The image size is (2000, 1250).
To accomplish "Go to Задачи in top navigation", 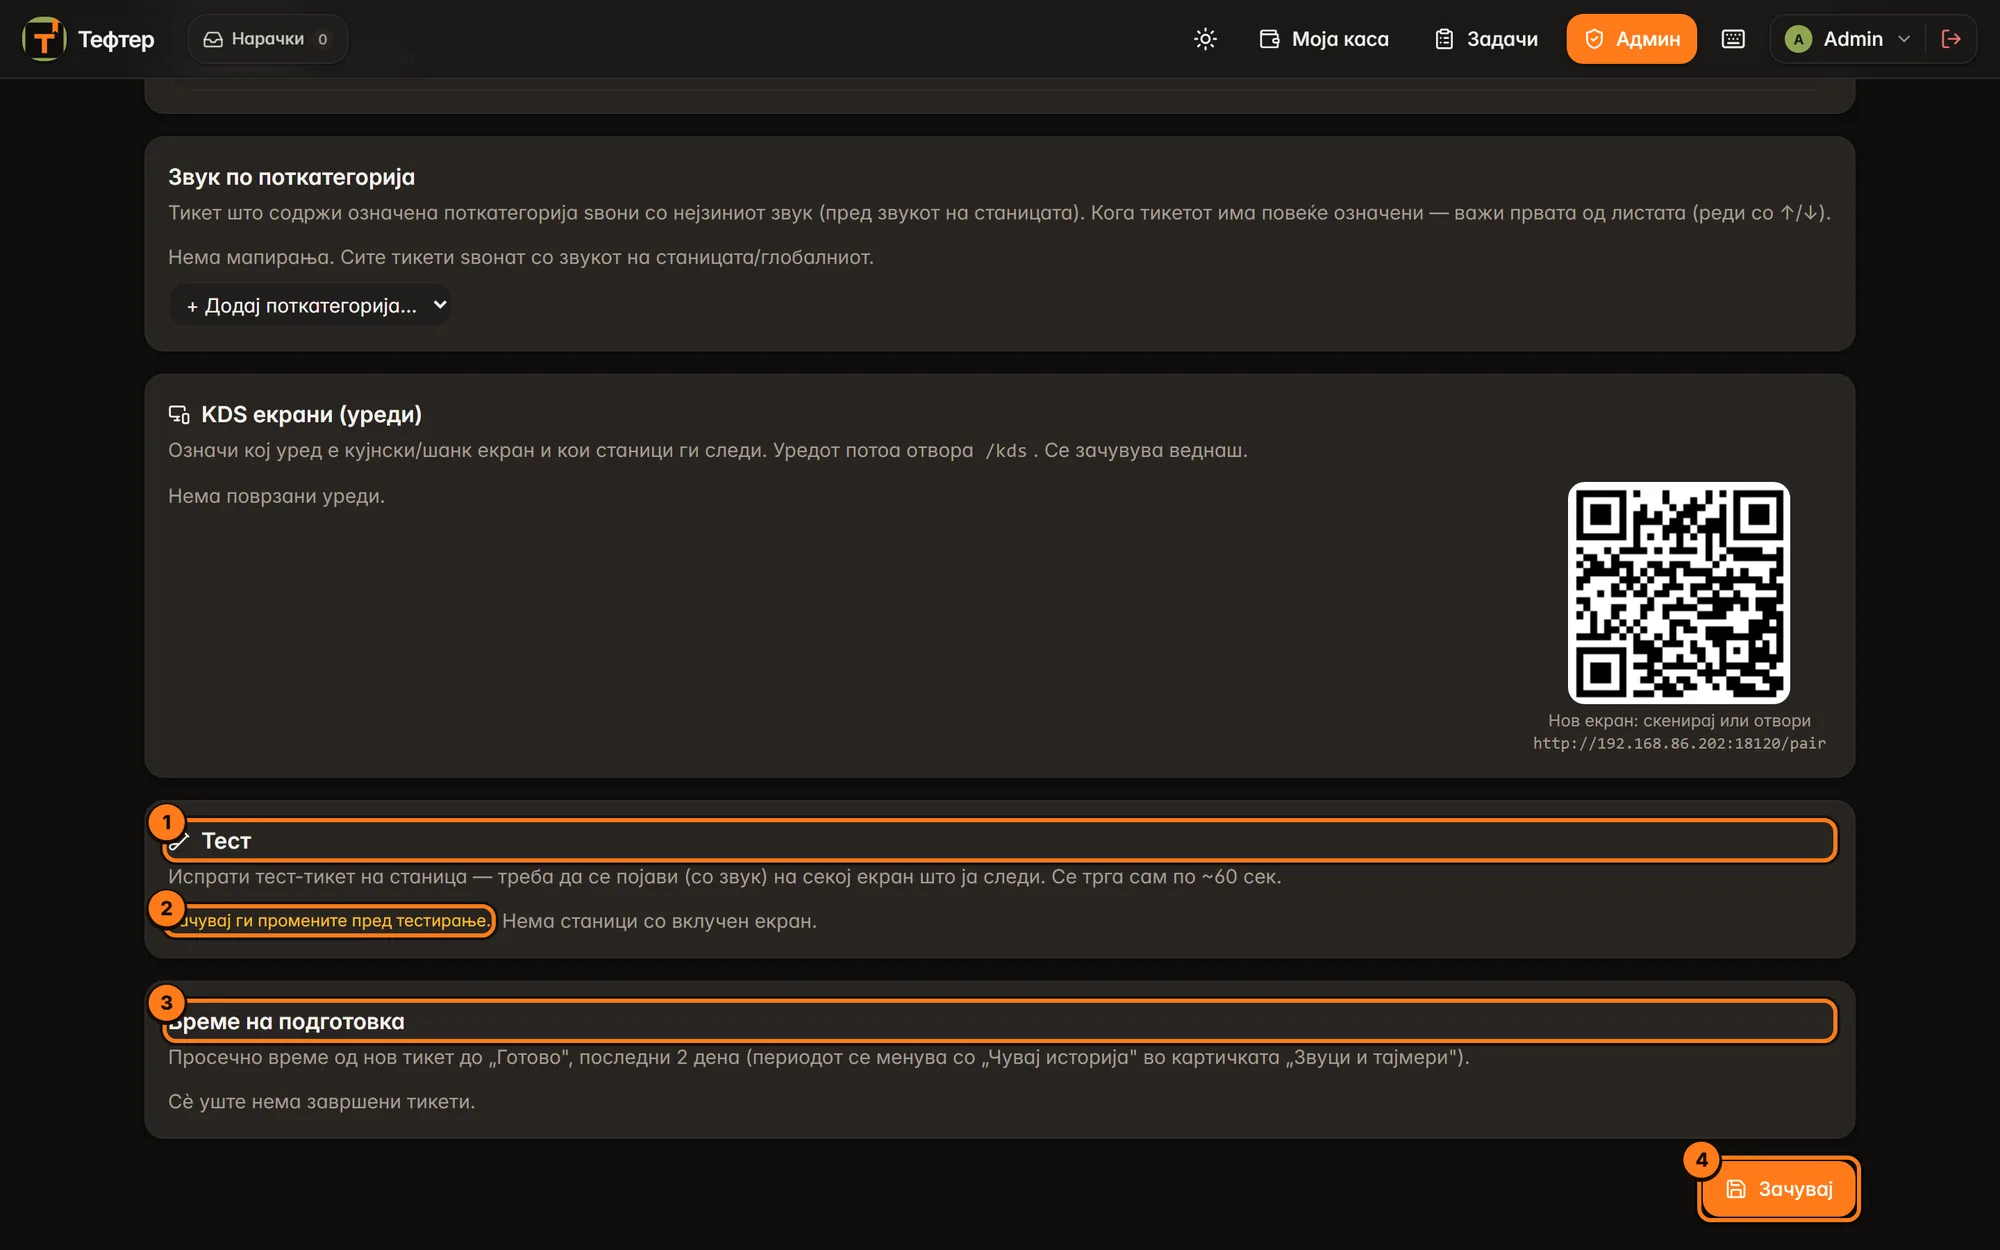I will point(1486,39).
